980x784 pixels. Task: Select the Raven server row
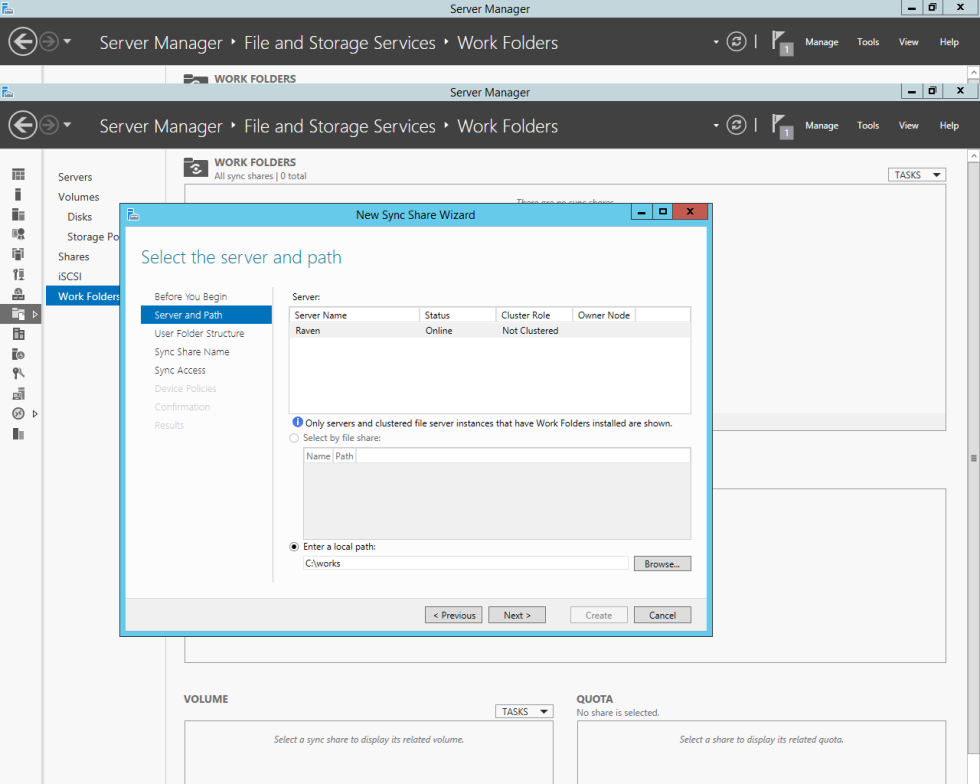click(490, 331)
